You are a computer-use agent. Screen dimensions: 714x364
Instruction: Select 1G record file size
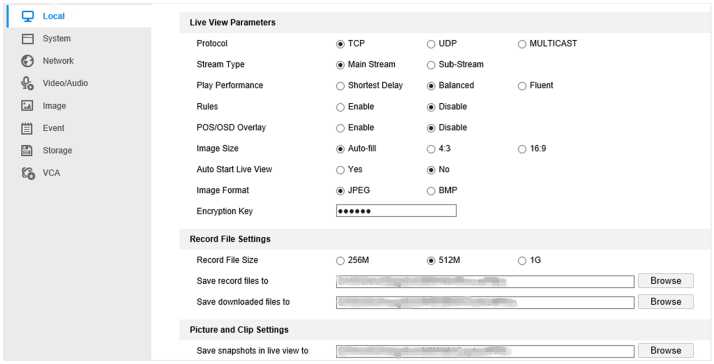tap(522, 261)
